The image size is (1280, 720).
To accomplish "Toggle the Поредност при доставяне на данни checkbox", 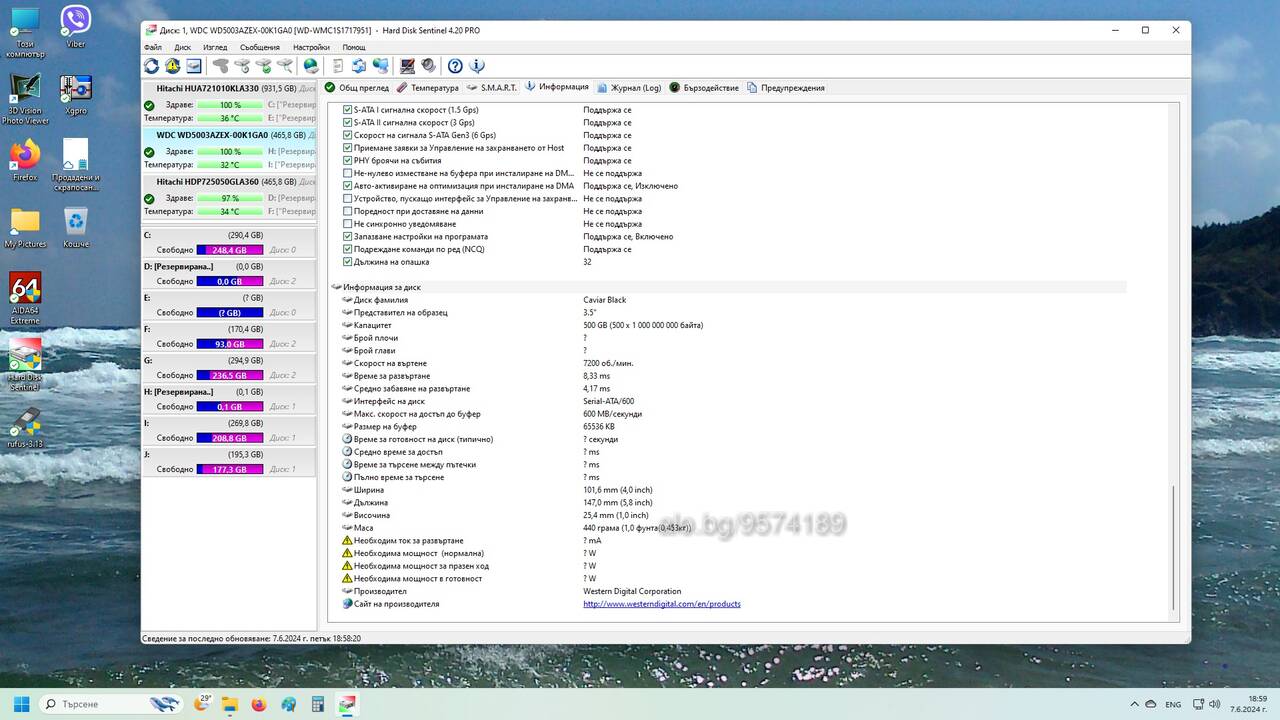I will (348, 211).
